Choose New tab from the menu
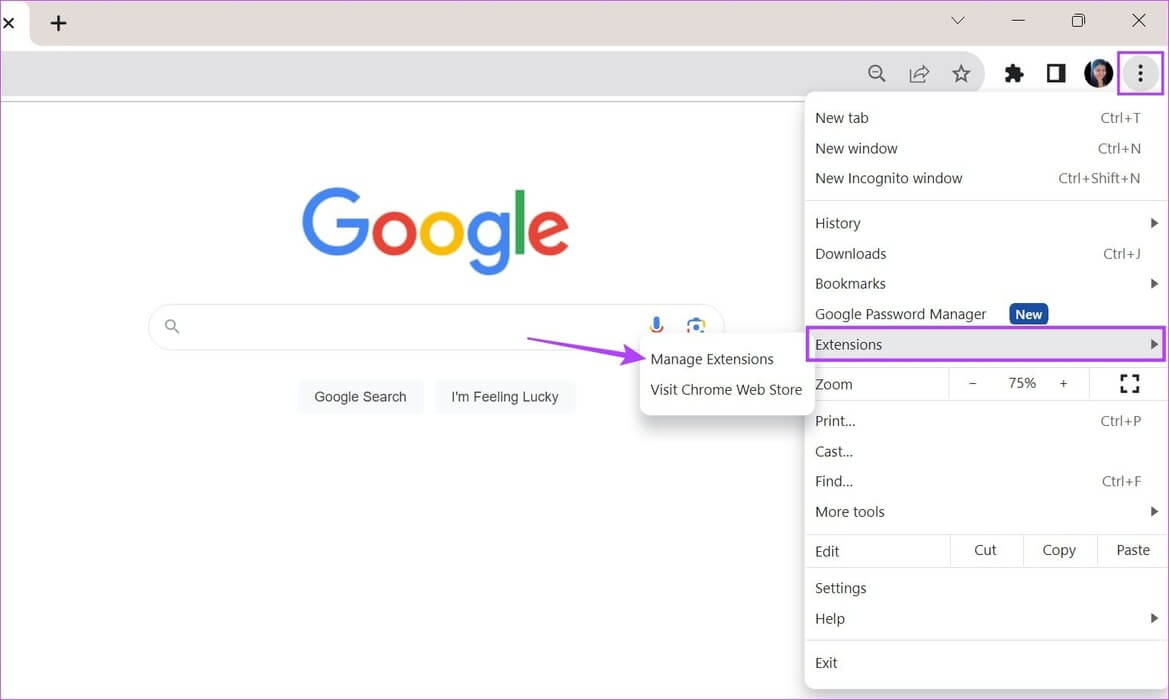This screenshot has width=1169, height=700. [x=986, y=118]
